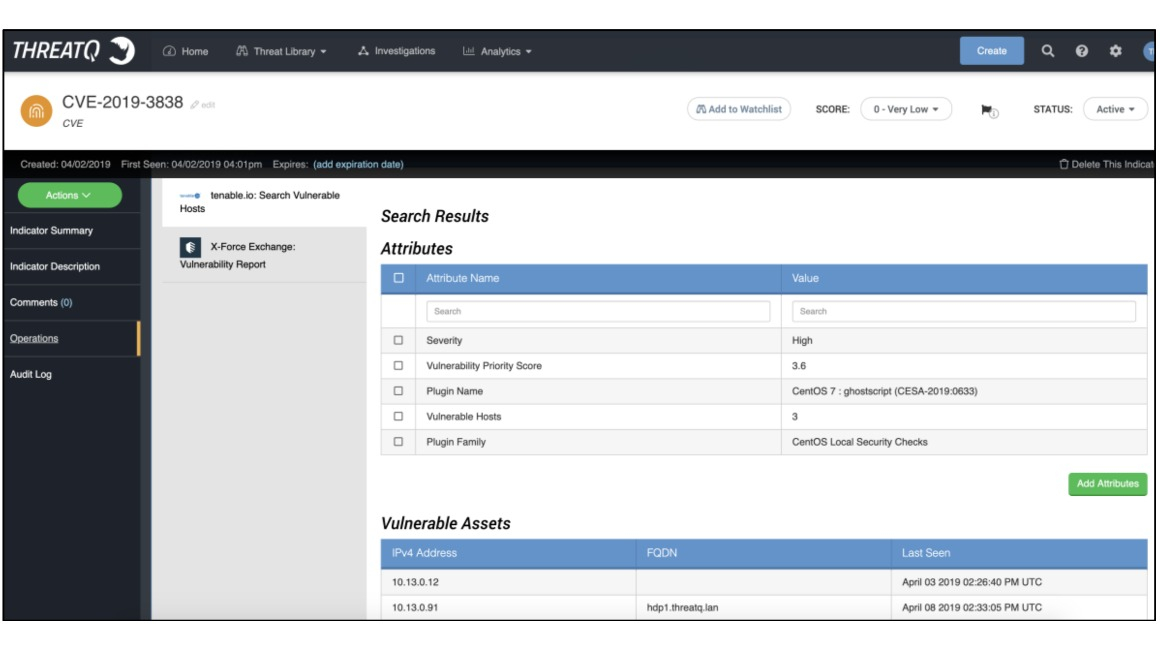
Task: Open the Score 0 - Very Low dropdown
Action: (906, 110)
